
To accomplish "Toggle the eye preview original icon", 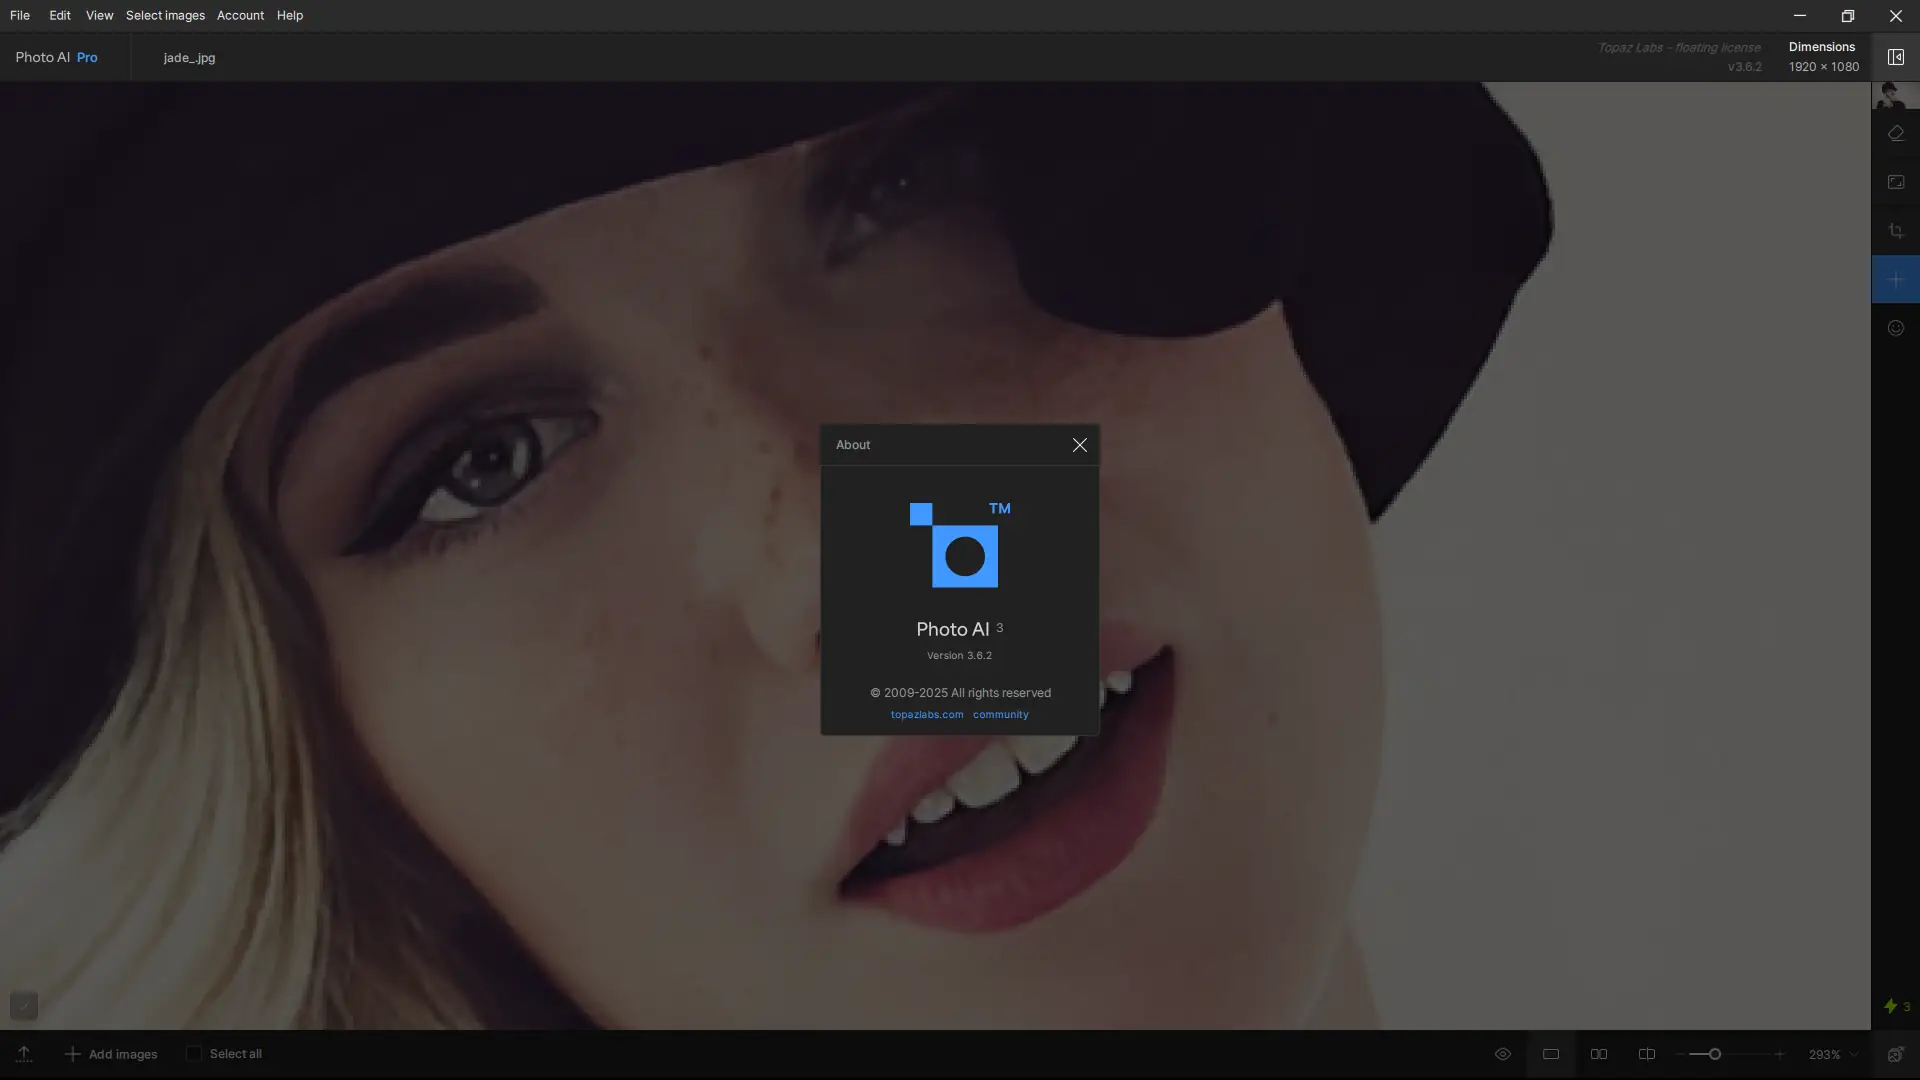I will pyautogui.click(x=1502, y=1054).
